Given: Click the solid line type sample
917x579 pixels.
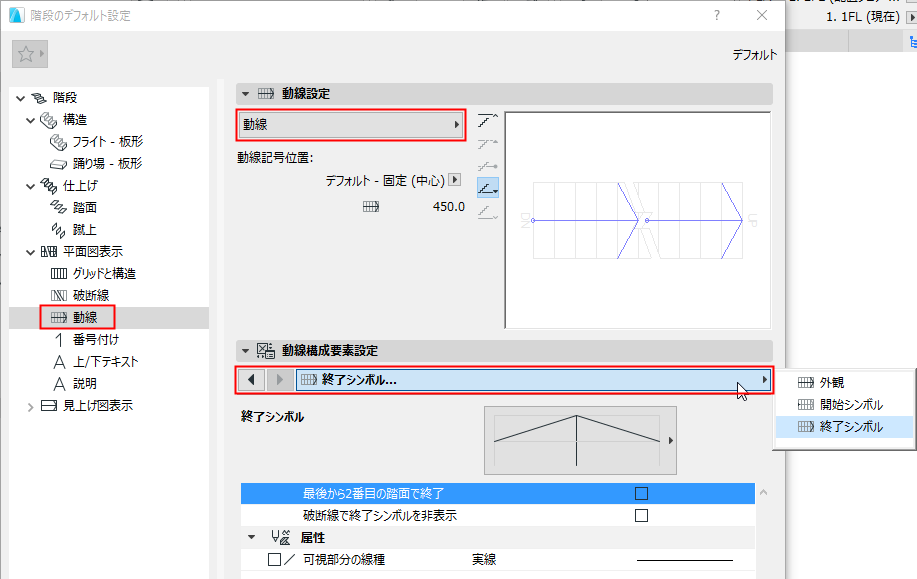Looking at the screenshot, I should tap(684, 560).
